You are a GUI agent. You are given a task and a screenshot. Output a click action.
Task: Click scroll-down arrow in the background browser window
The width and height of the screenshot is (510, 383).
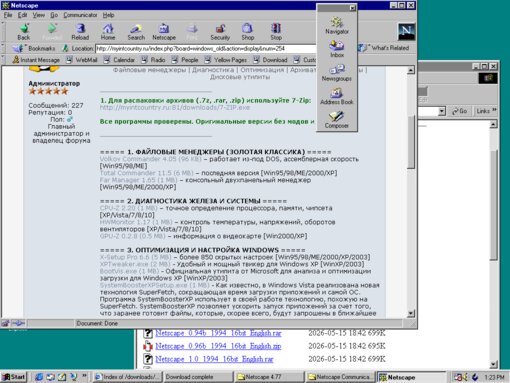[494, 364]
